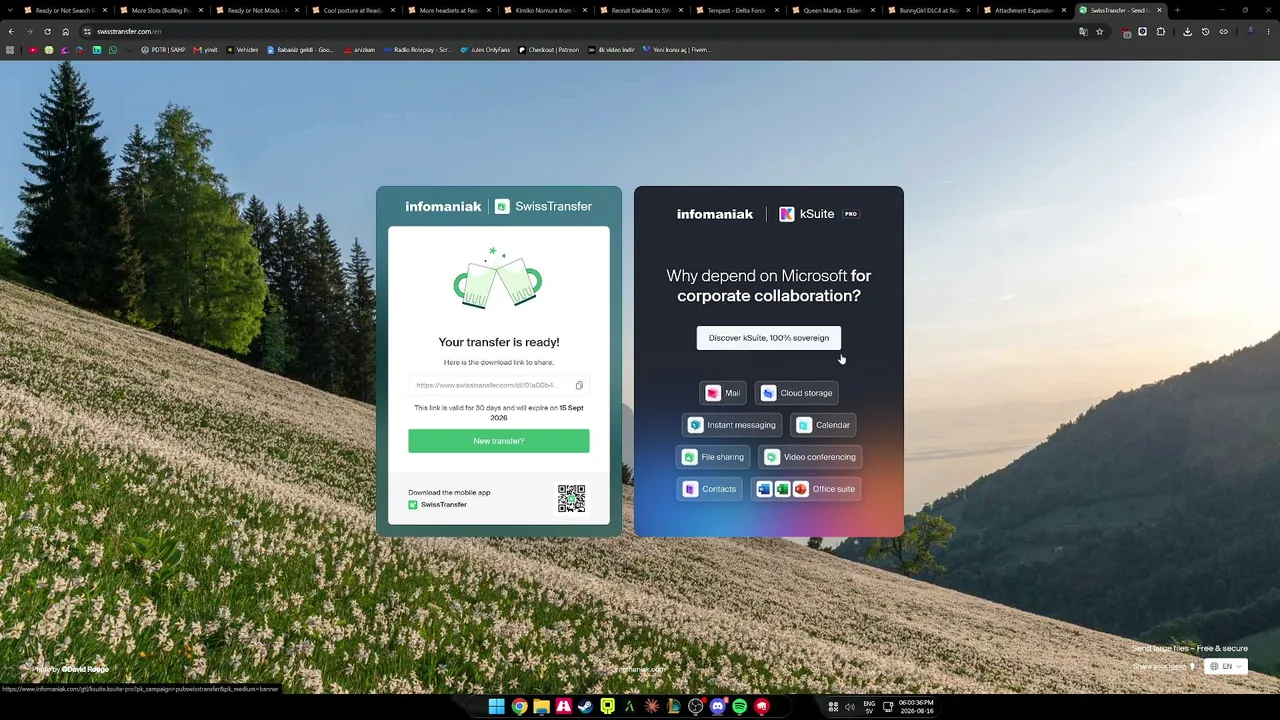Open OBS Studio from the taskbar
Image resolution: width=1280 pixels, height=720 pixels.
click(695, 707)
